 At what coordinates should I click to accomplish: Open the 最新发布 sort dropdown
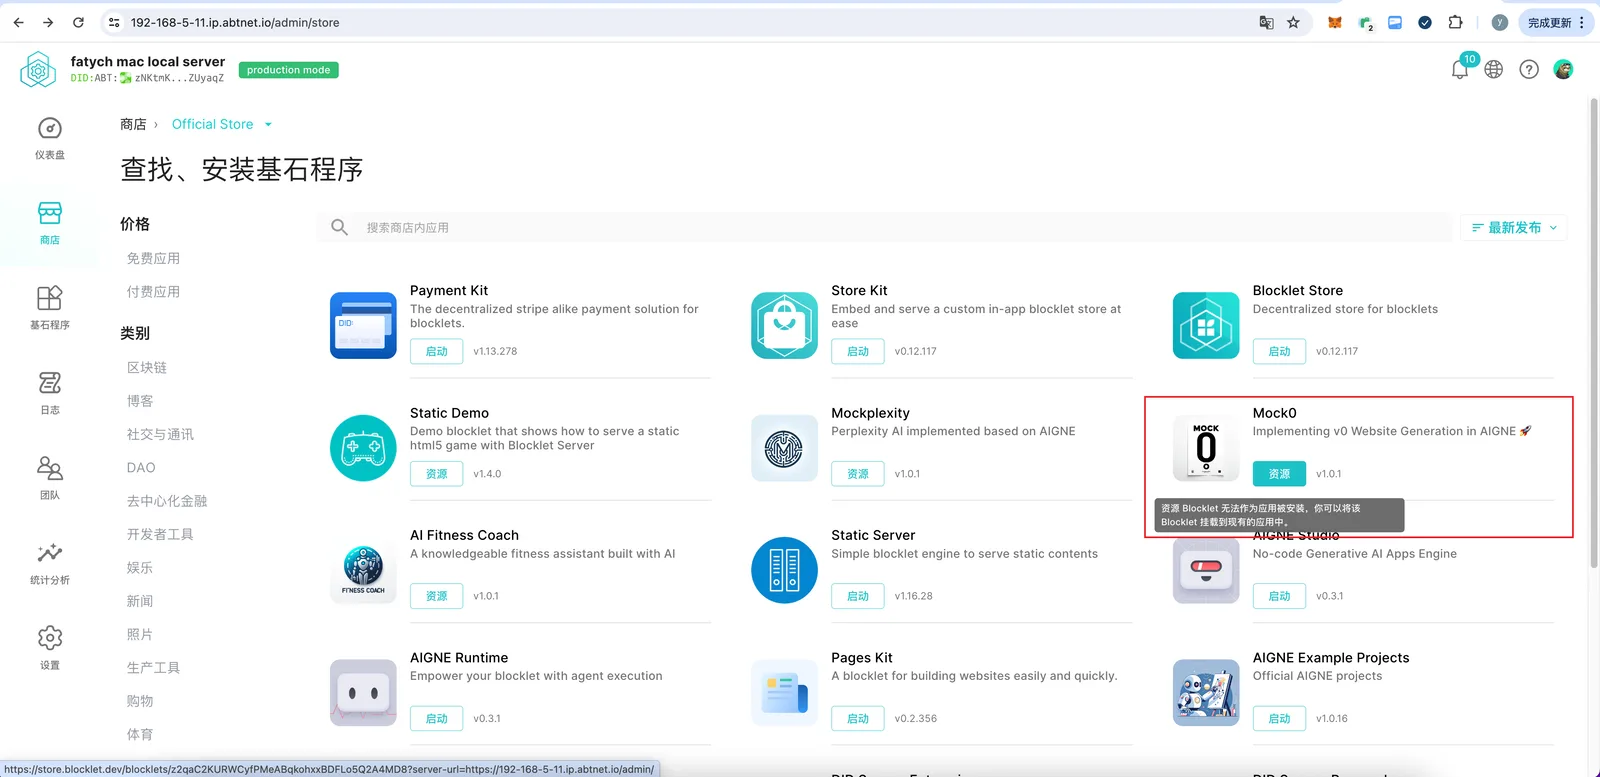1514,228
